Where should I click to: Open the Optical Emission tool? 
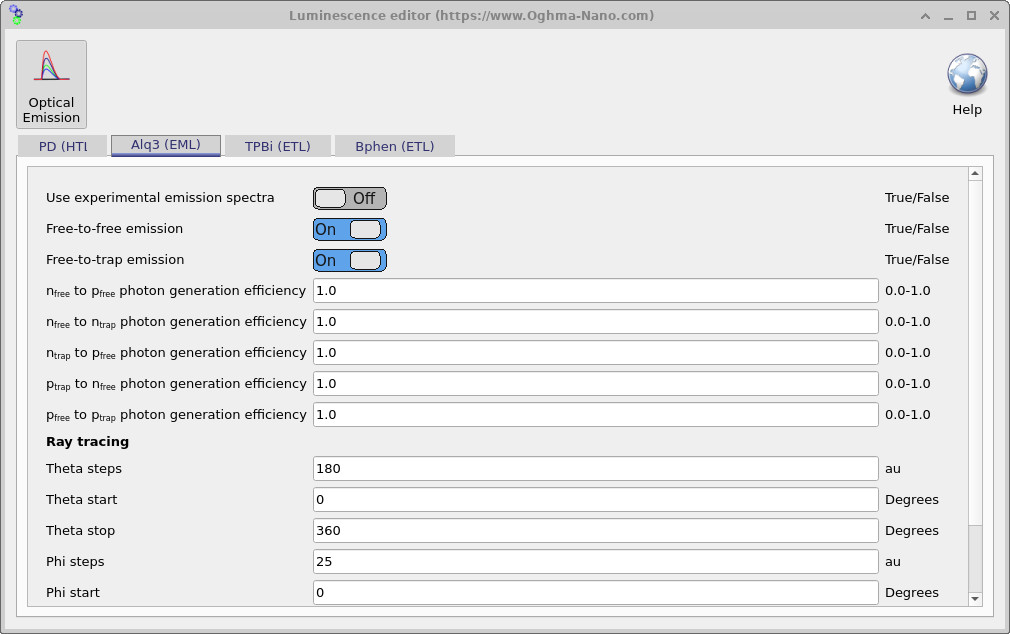[x=51, y=84]
